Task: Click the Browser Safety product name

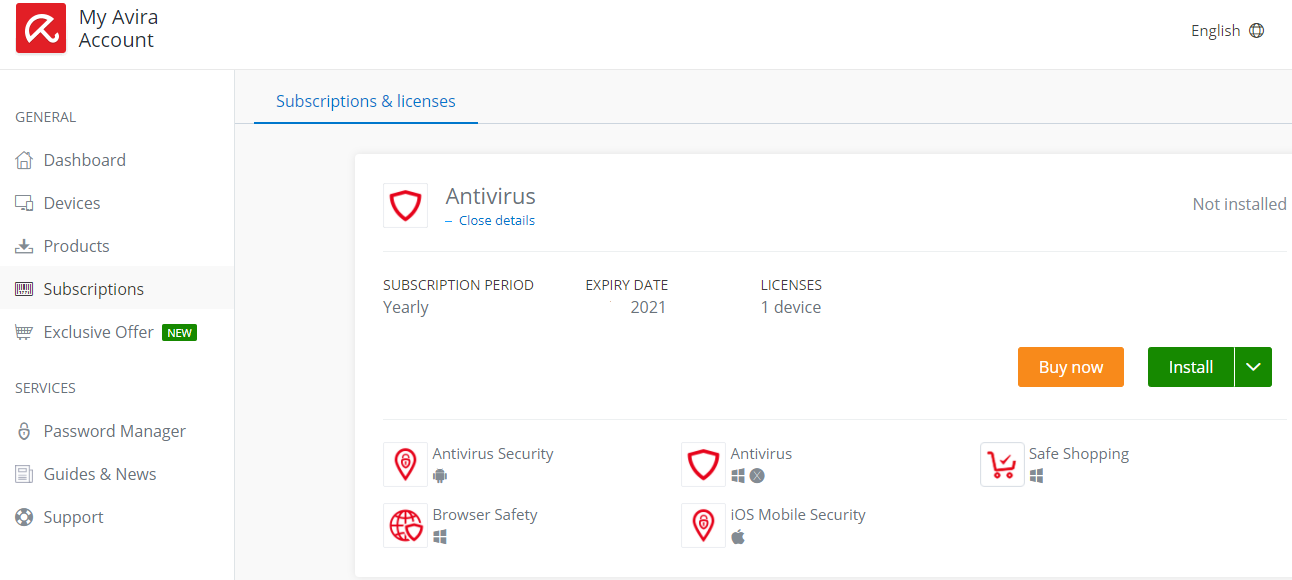Action: coord(485,515)
